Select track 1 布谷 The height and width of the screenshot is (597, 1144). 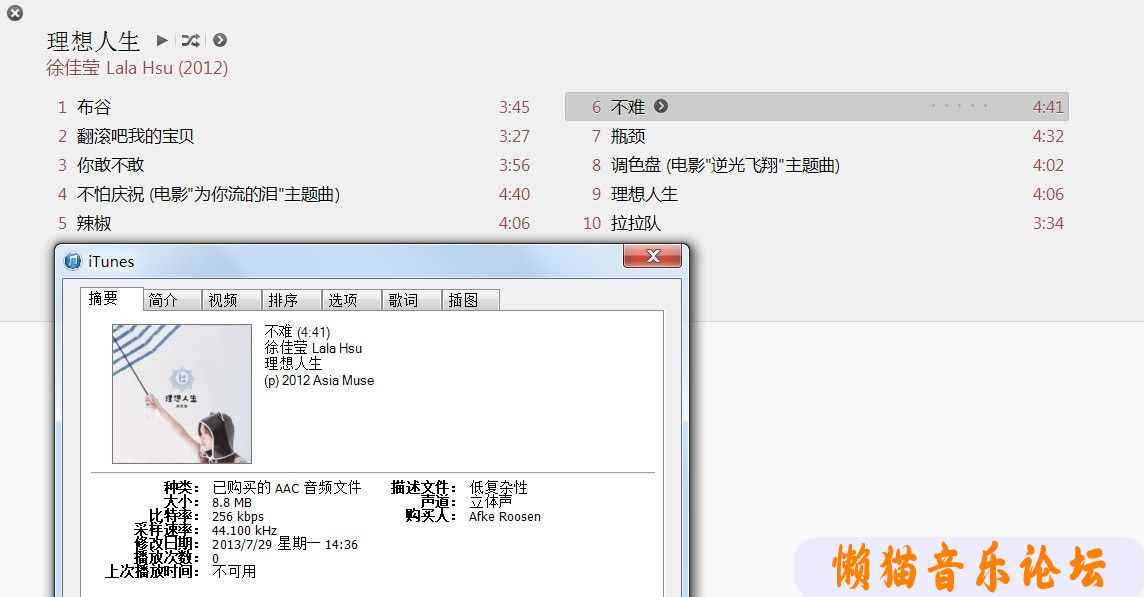pyautogui.click(x=294, y=107)
